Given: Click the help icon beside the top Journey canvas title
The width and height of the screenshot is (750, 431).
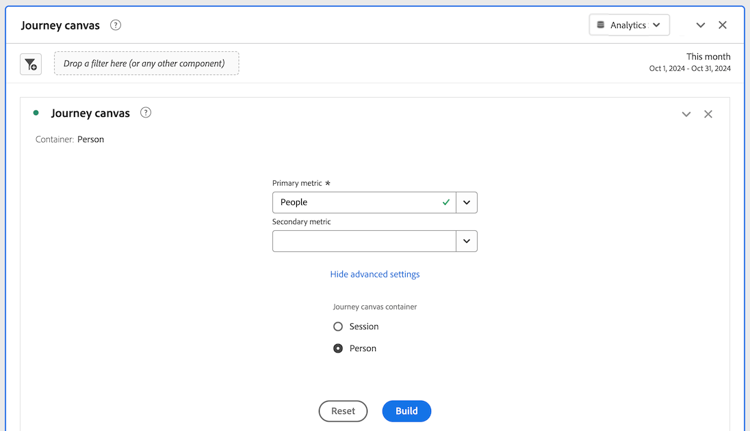Looking at the screenshot, I should (x=116, y=25).
